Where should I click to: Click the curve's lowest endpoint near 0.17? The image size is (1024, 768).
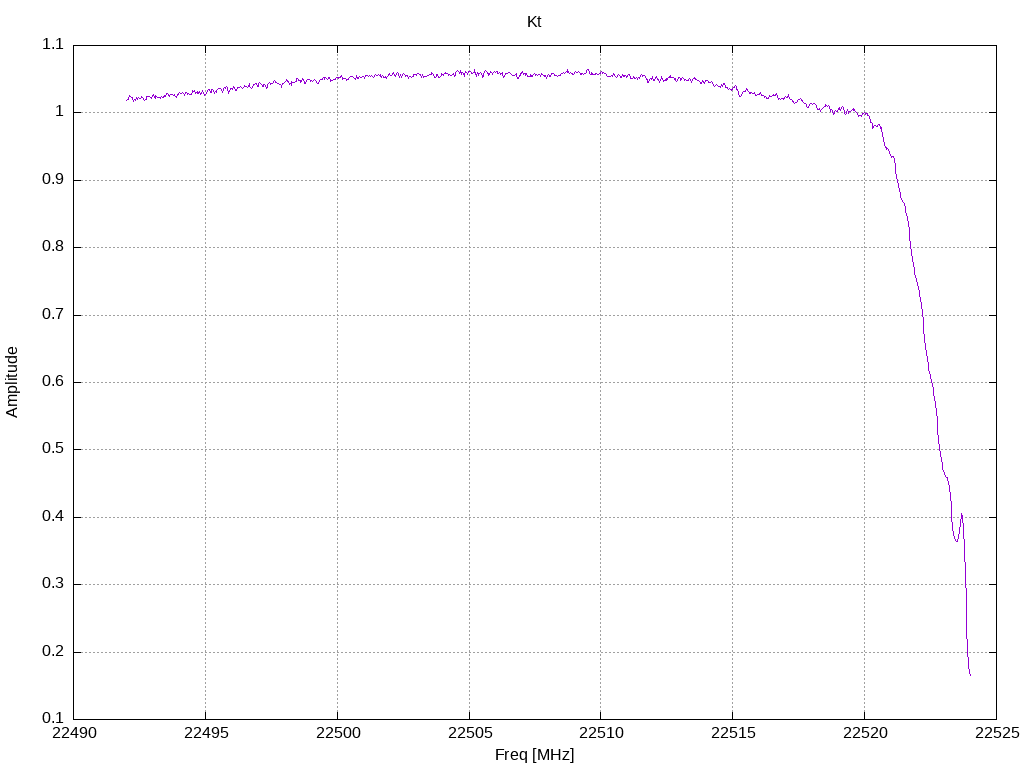970,675
